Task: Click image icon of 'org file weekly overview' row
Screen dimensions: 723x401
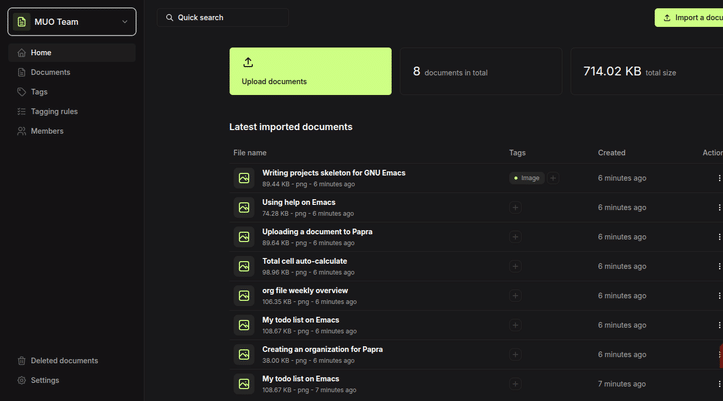Action: [x=244, y=295]
